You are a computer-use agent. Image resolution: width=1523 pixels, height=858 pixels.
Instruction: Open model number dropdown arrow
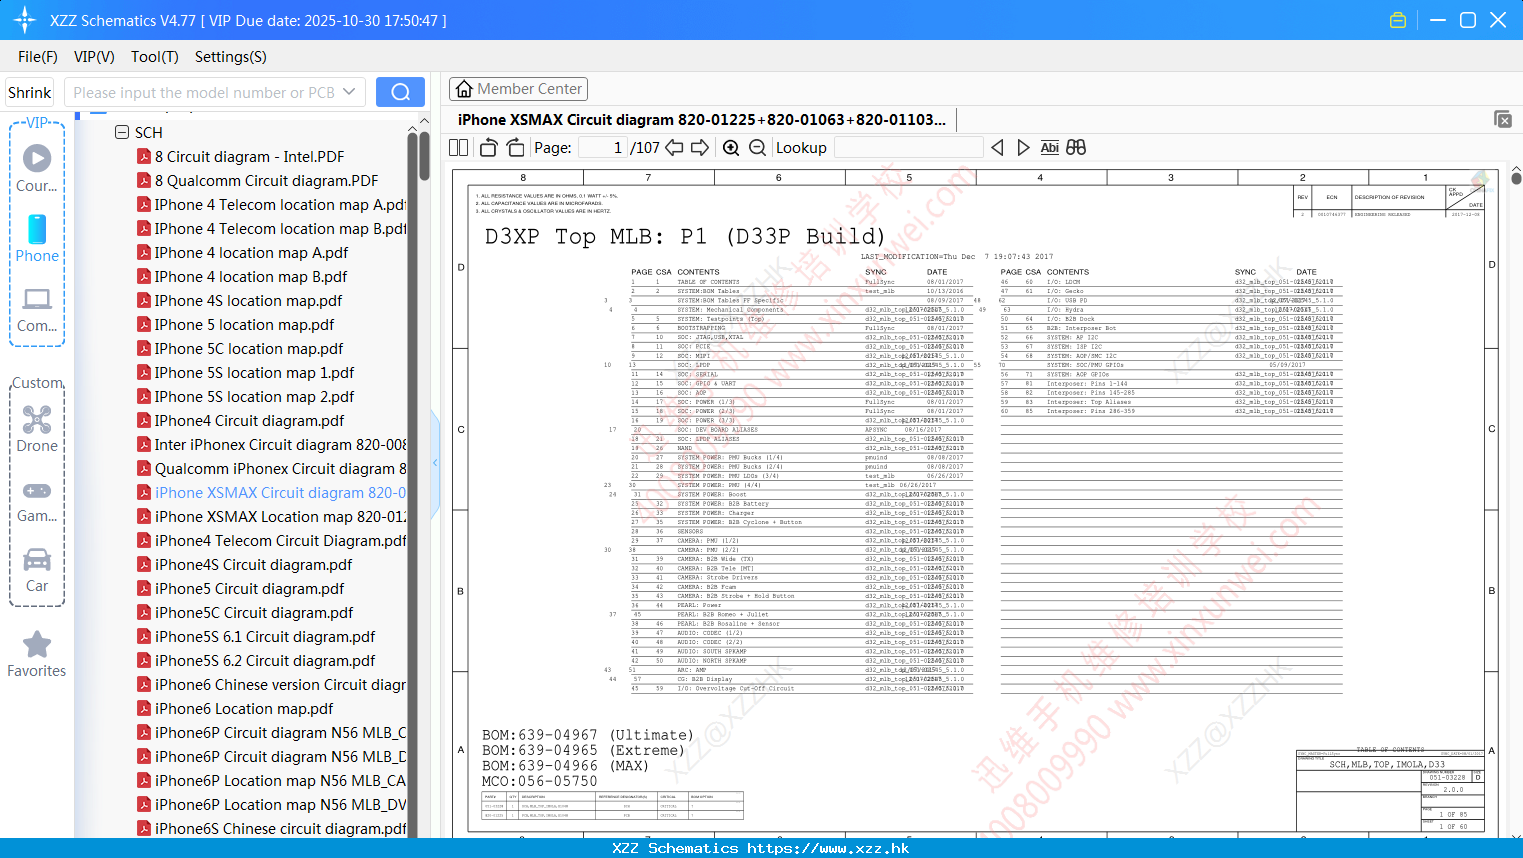pos(349,92)
